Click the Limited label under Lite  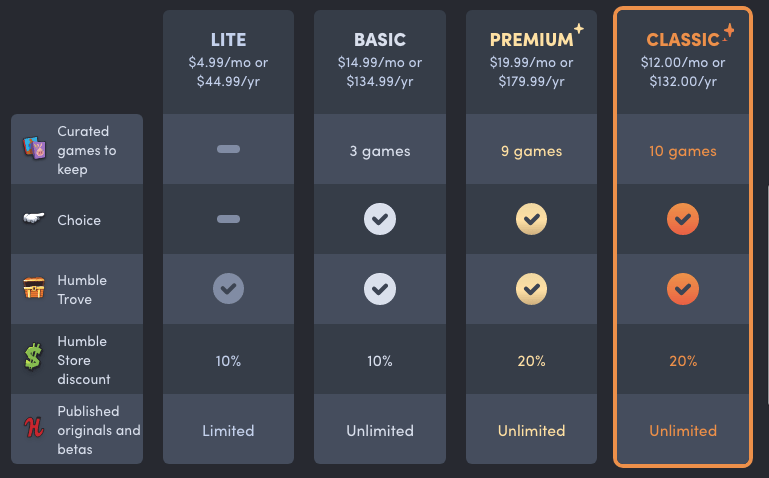[x=229, y=431]
